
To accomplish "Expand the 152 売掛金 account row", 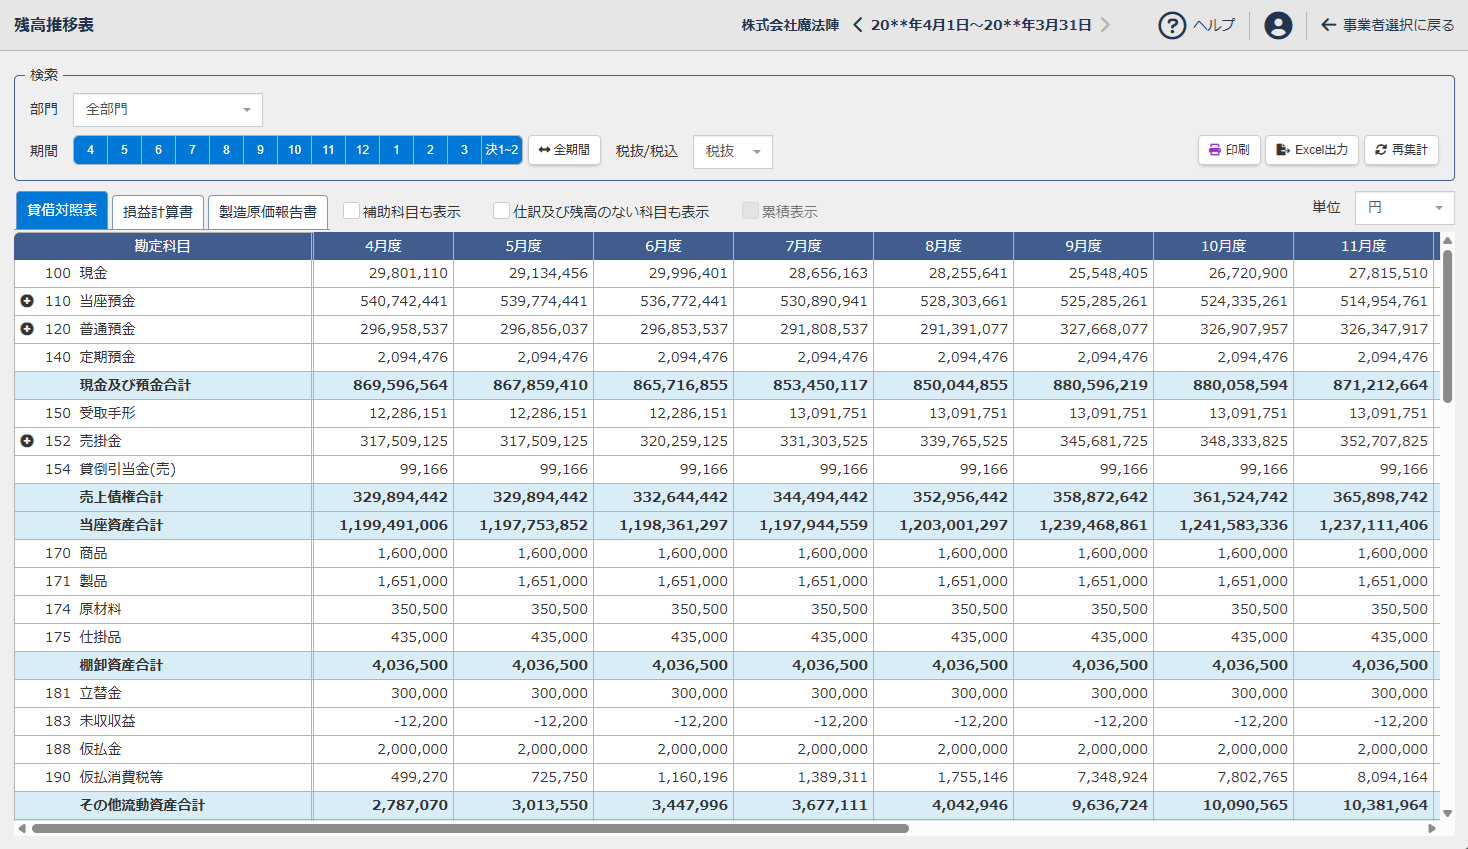I will pyautogui.click(x=27, y=441).
